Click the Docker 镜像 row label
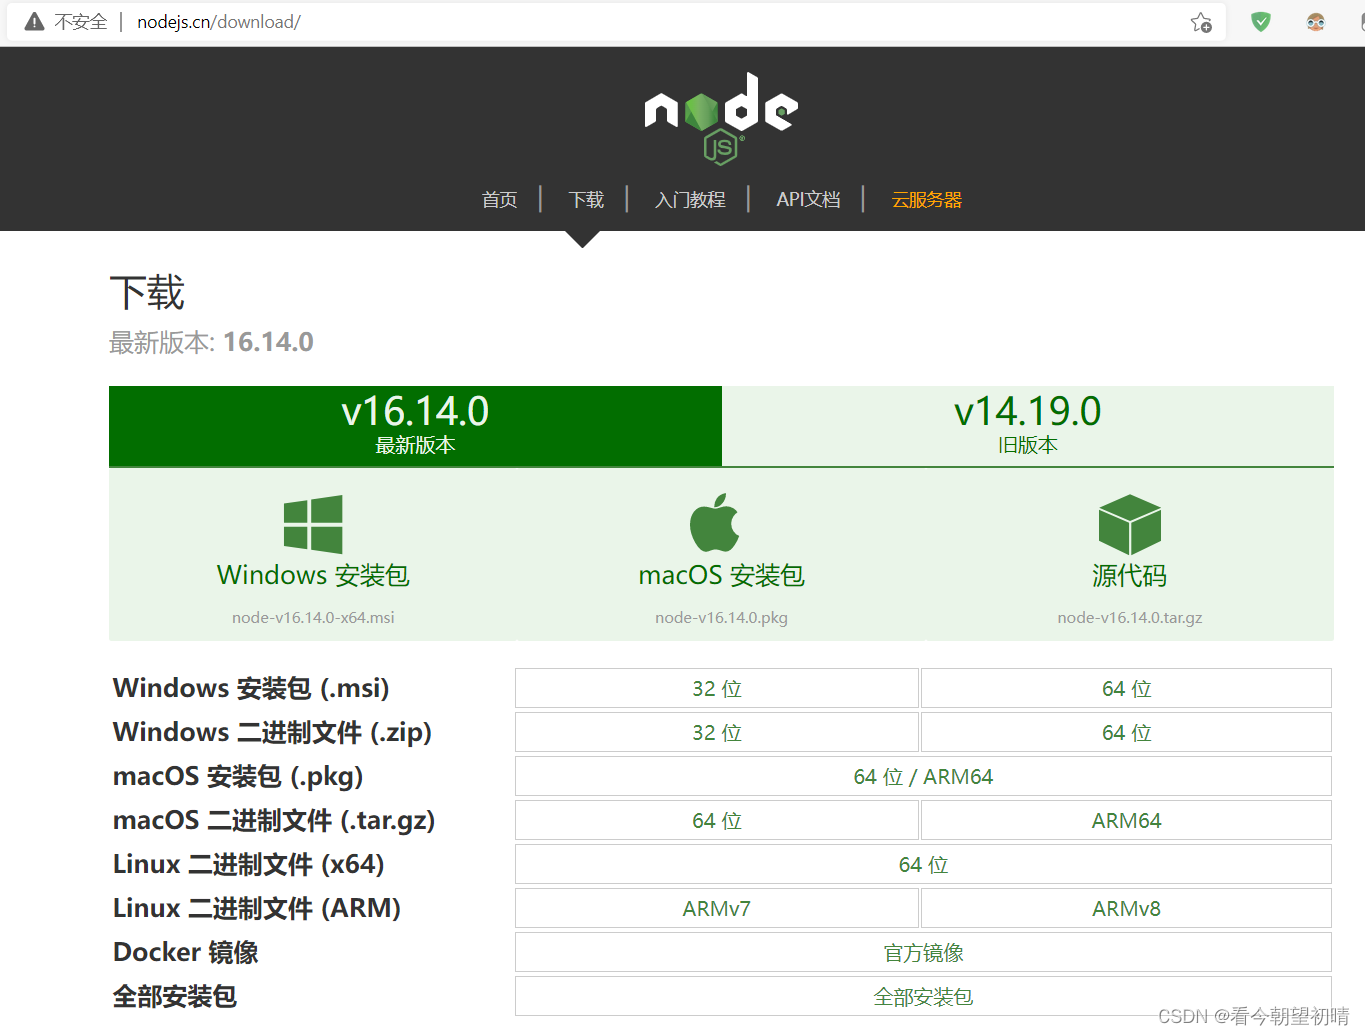 tap(186, 952)
